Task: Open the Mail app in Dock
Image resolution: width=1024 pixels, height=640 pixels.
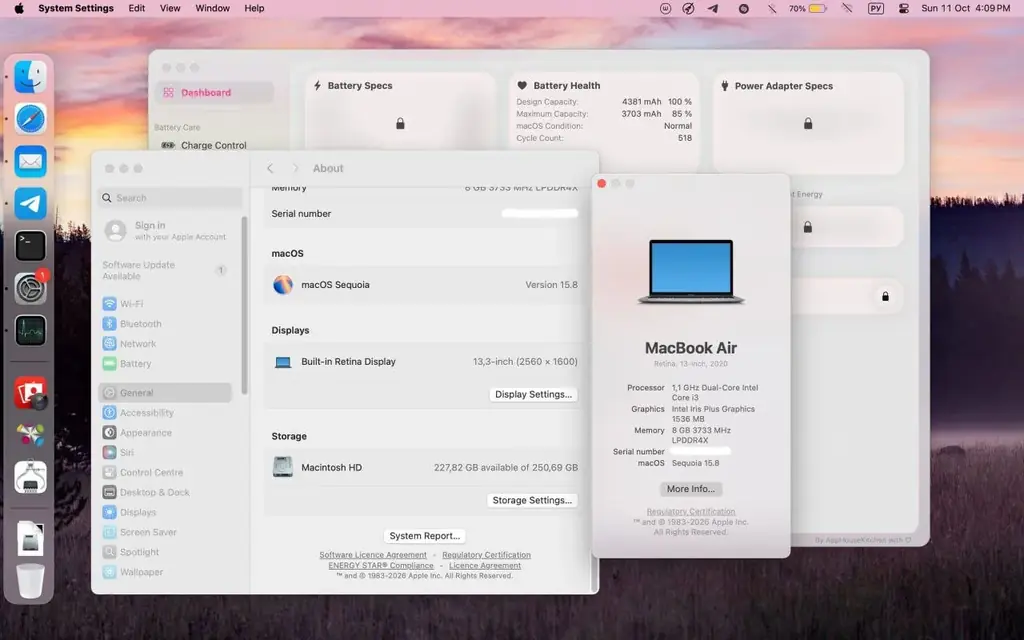Action: click(30, 161)
